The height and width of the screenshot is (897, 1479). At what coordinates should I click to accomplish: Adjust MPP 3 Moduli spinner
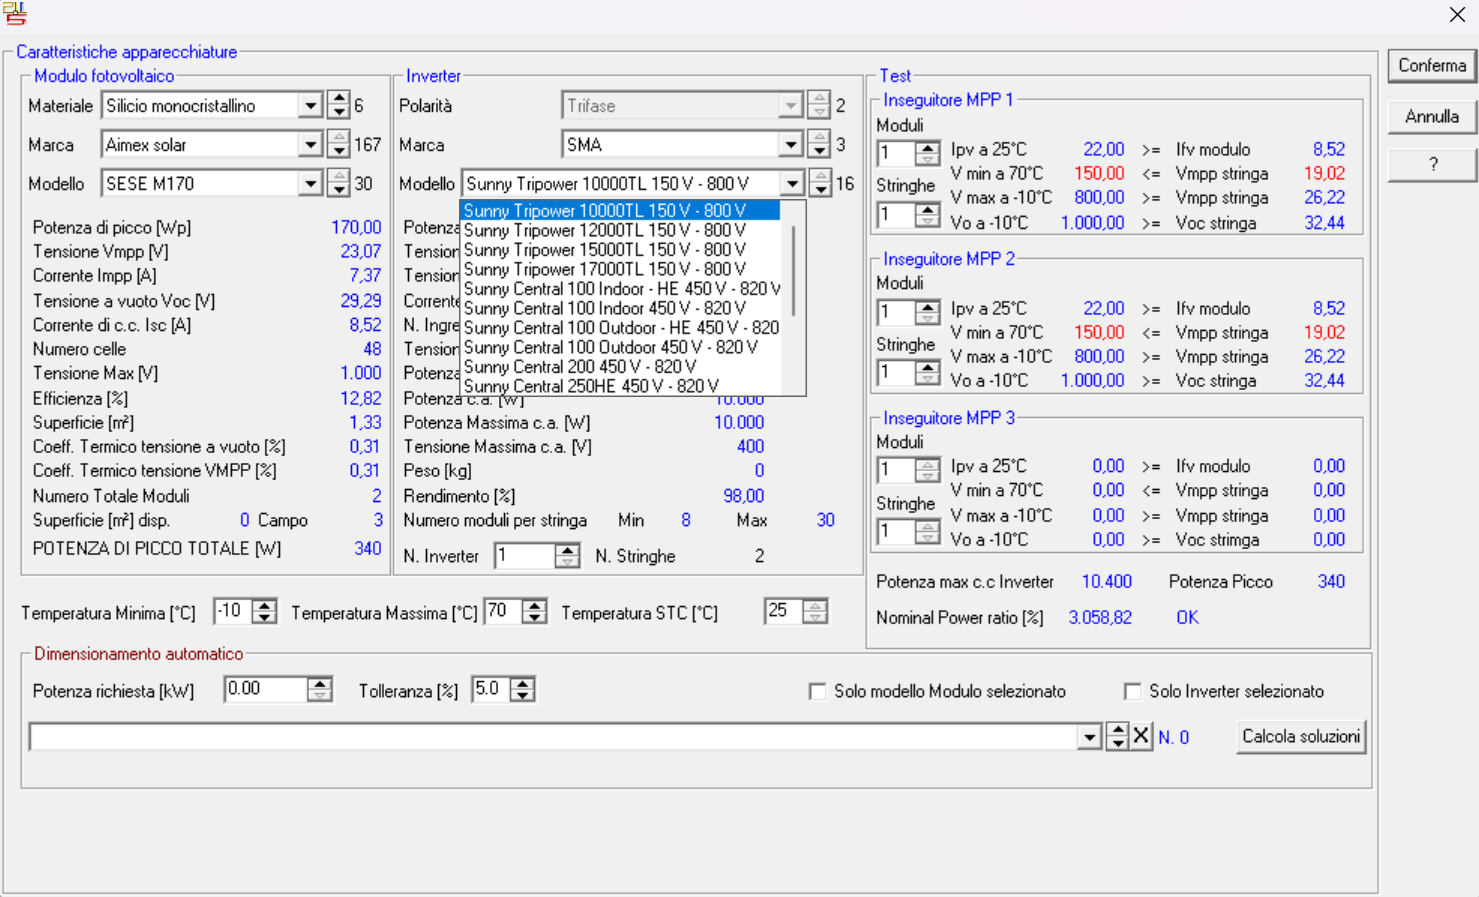coord(928,470)
